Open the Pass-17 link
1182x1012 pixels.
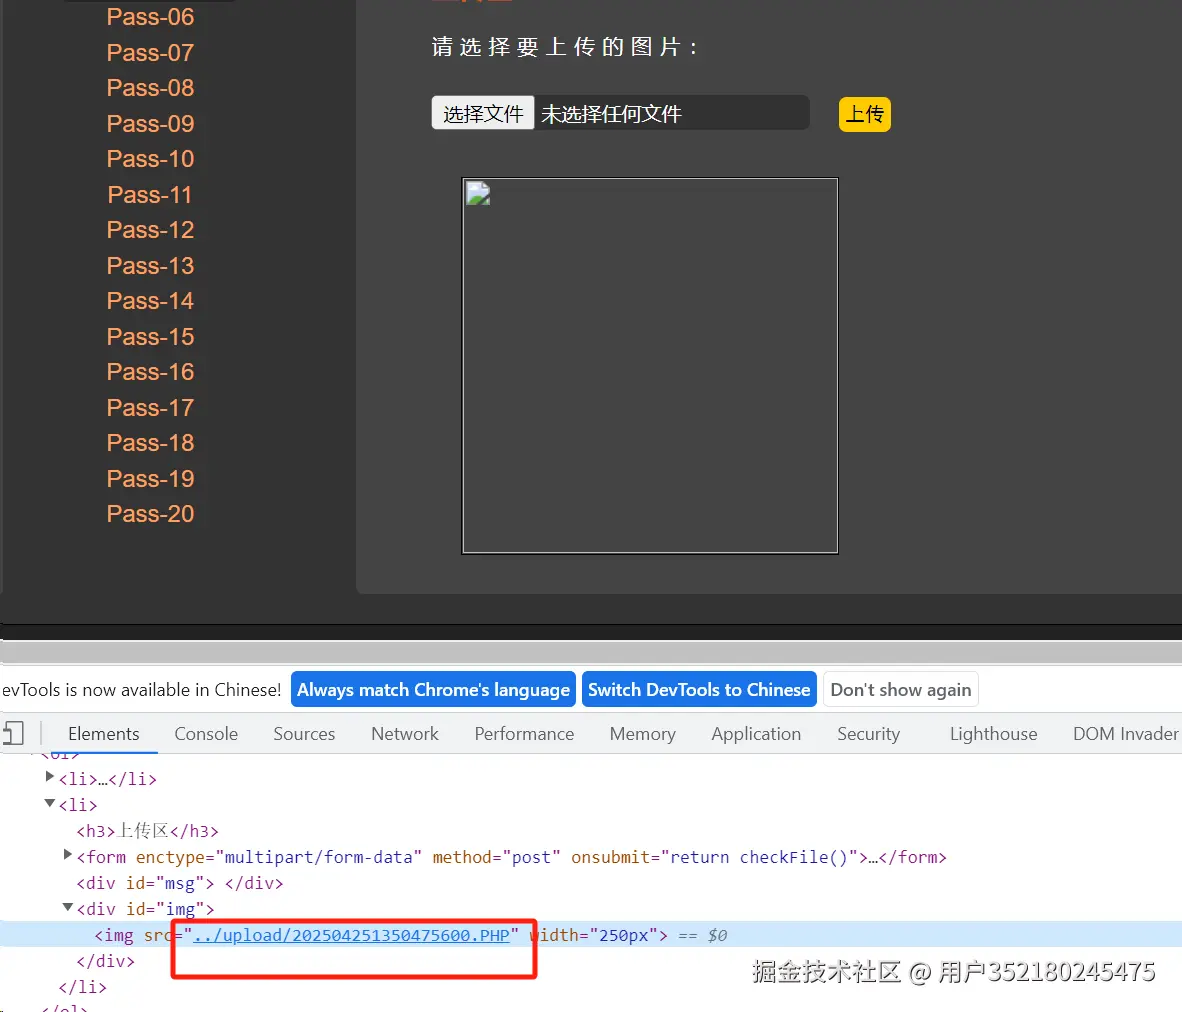click(150, 407)
